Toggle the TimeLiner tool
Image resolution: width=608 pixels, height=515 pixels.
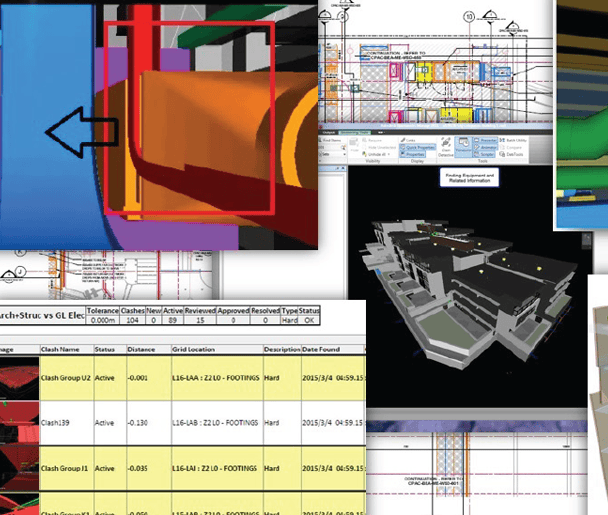[463, 147]
